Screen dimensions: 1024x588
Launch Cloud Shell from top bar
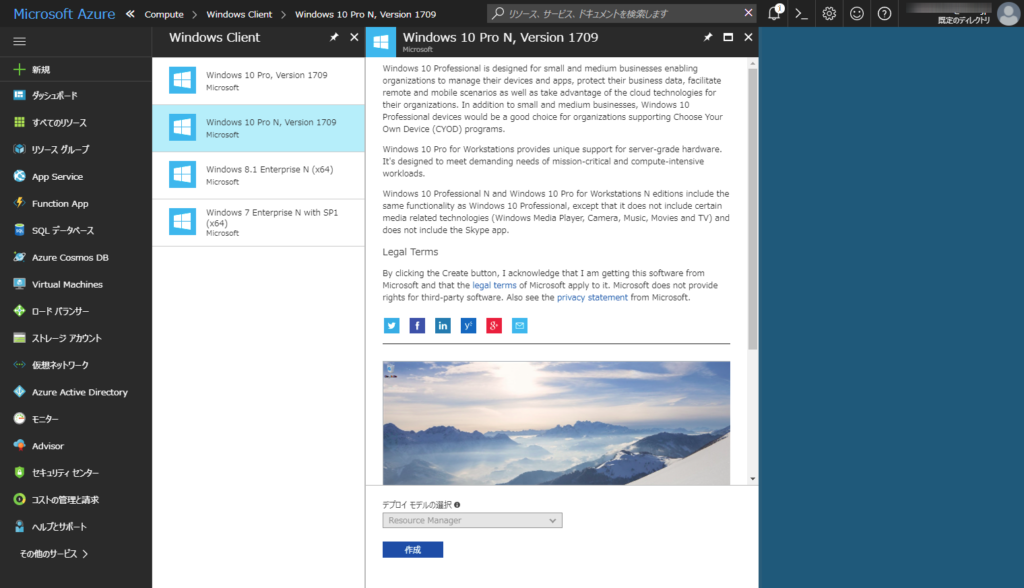(801, 13)
